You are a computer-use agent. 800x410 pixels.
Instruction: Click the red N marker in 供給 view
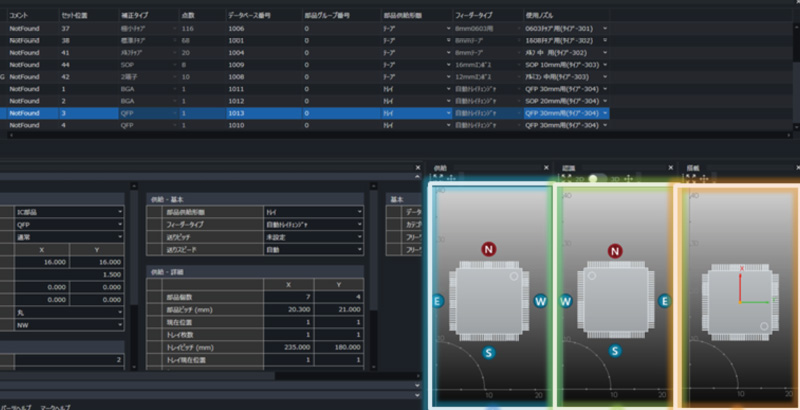pos(487,248)
